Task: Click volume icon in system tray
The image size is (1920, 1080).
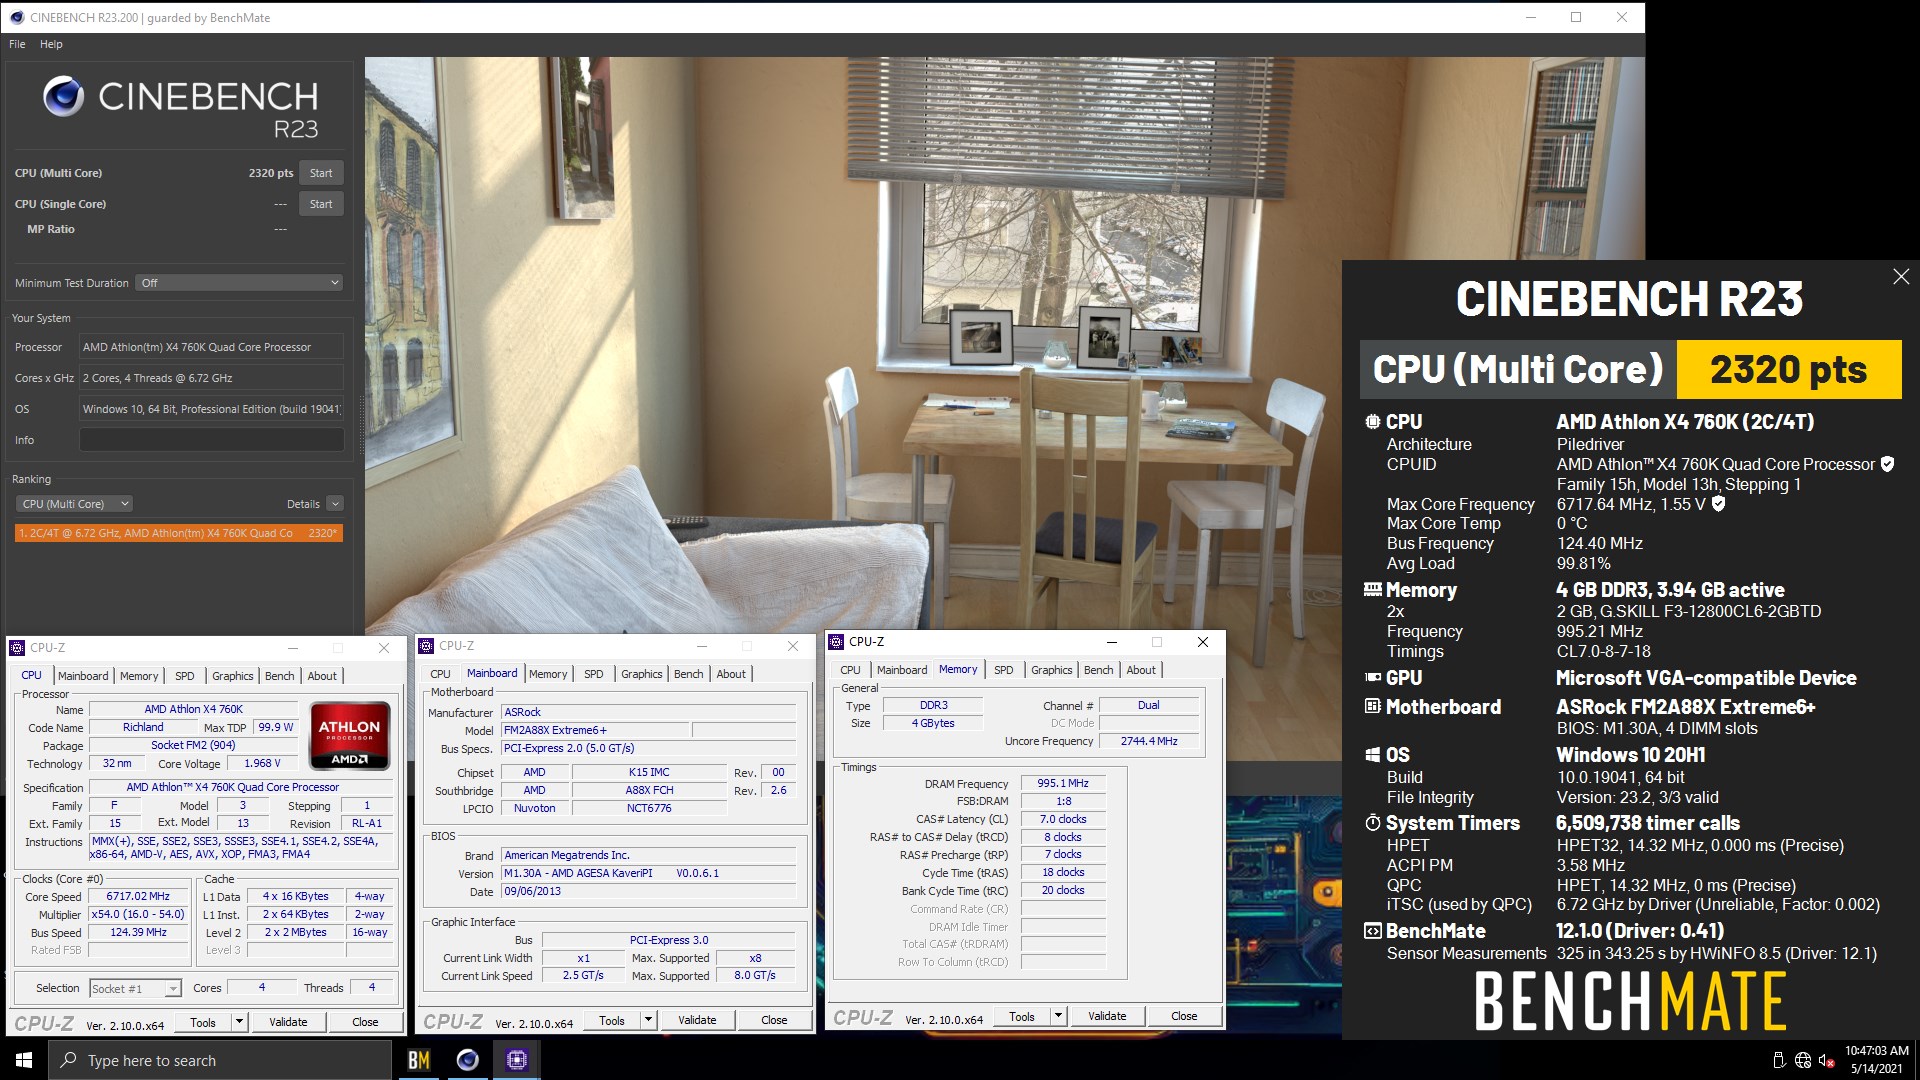Action: (x=1826, y=1060)
